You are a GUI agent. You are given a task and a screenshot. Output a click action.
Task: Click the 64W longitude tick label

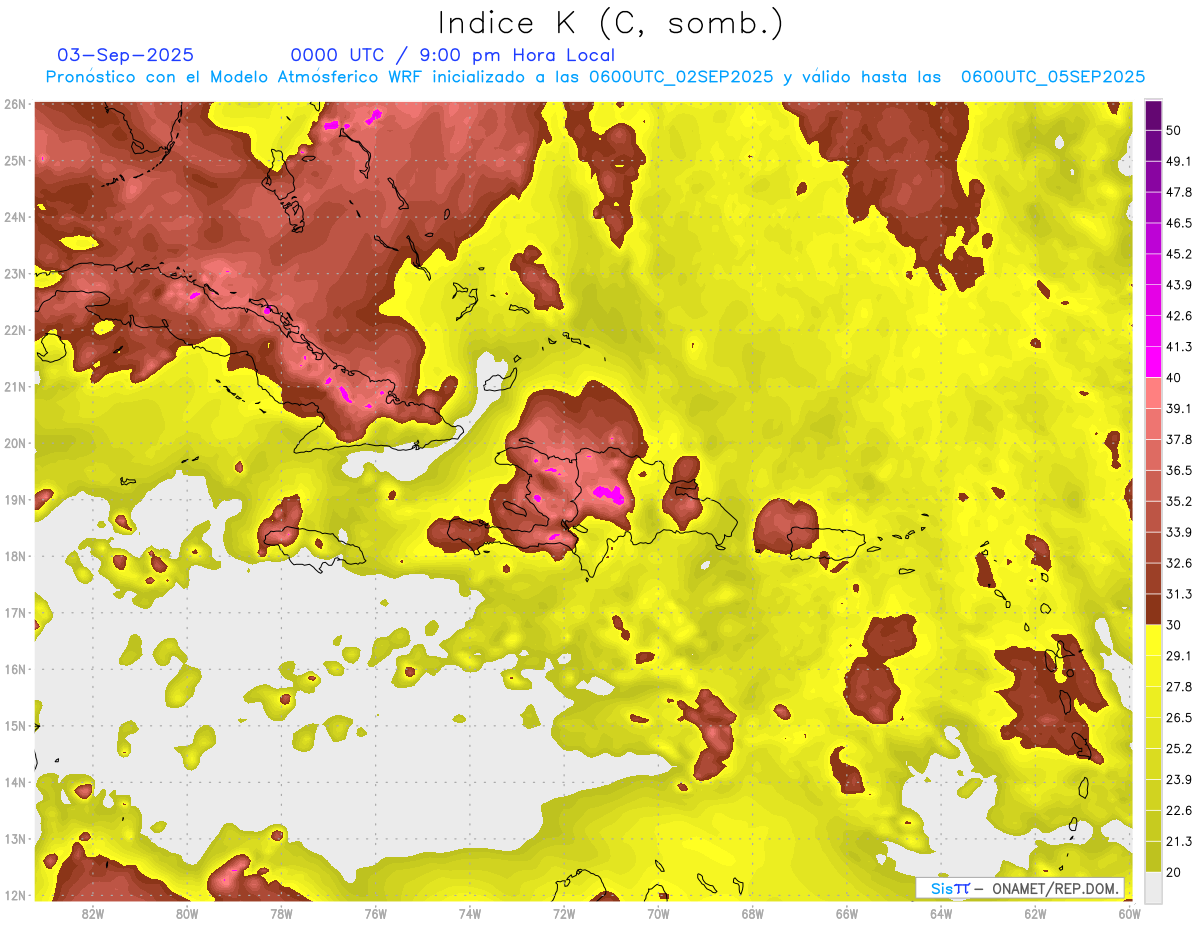pos(941,913)
